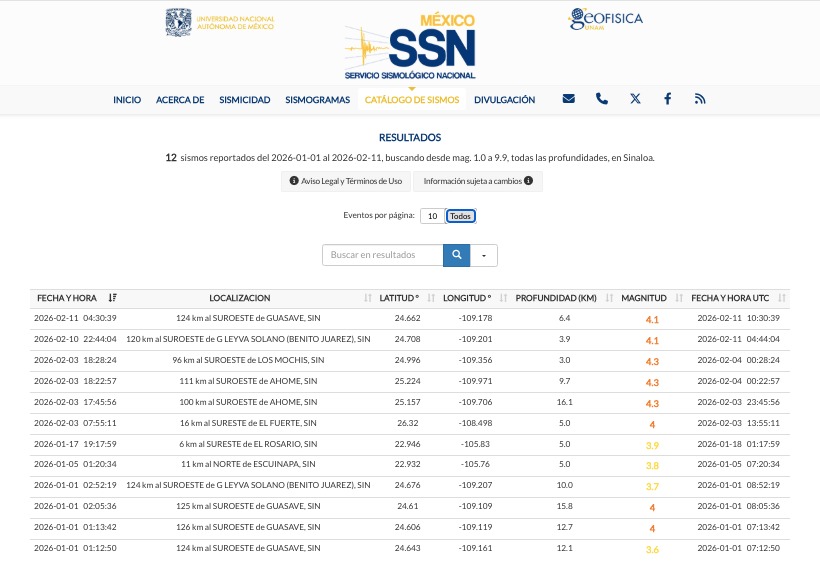Click Información sujeta a cambios button
Image resolution: width=820 pixels, height=581 pixels.
(478, 181)
